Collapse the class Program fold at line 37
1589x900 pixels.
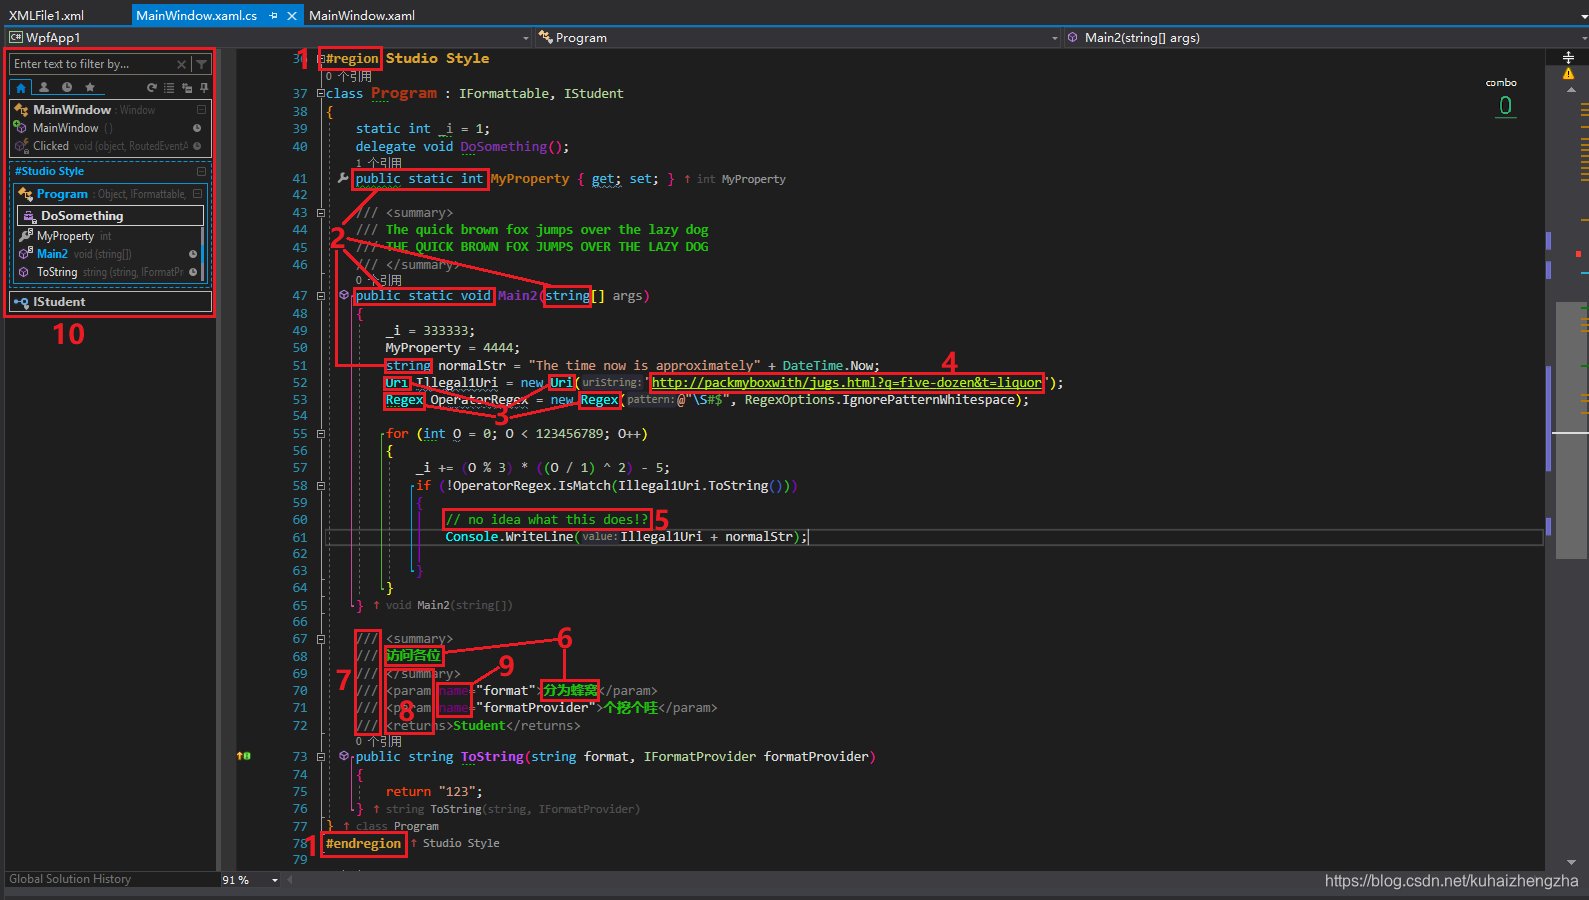[321, 93]
